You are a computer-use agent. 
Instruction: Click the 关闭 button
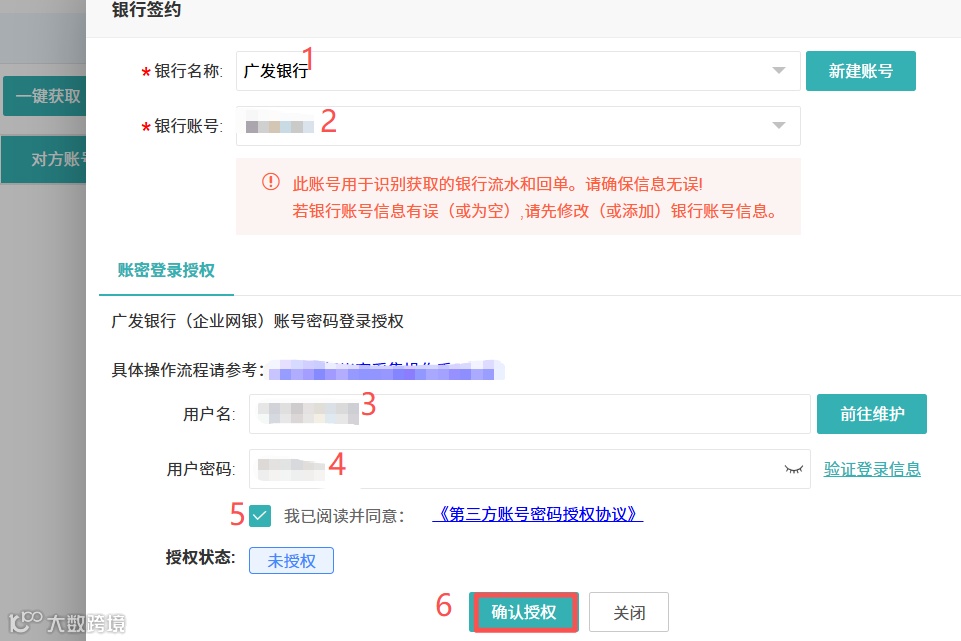(629, 612)
